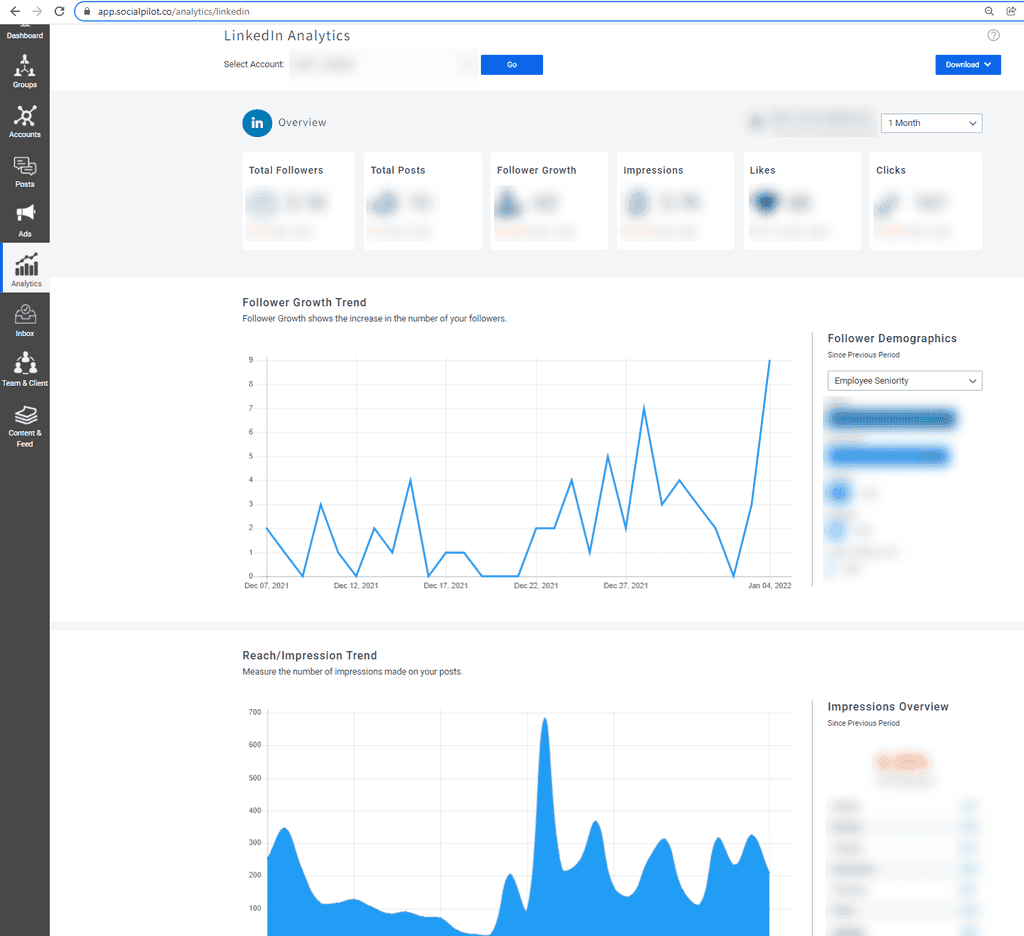This screenshot has height=936, width=1024.
Task: Expand the Download button options
Action: coord(987,64)
